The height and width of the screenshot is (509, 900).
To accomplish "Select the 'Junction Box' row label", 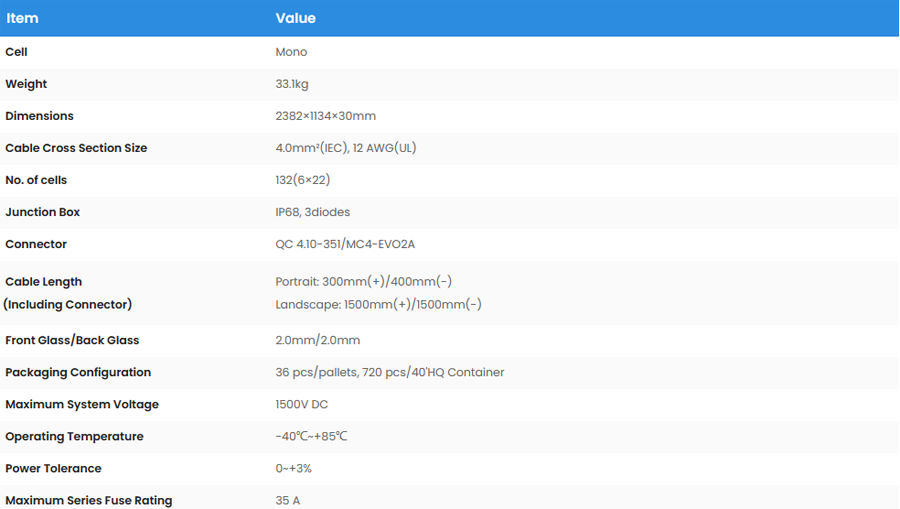I will coord(42,212).
